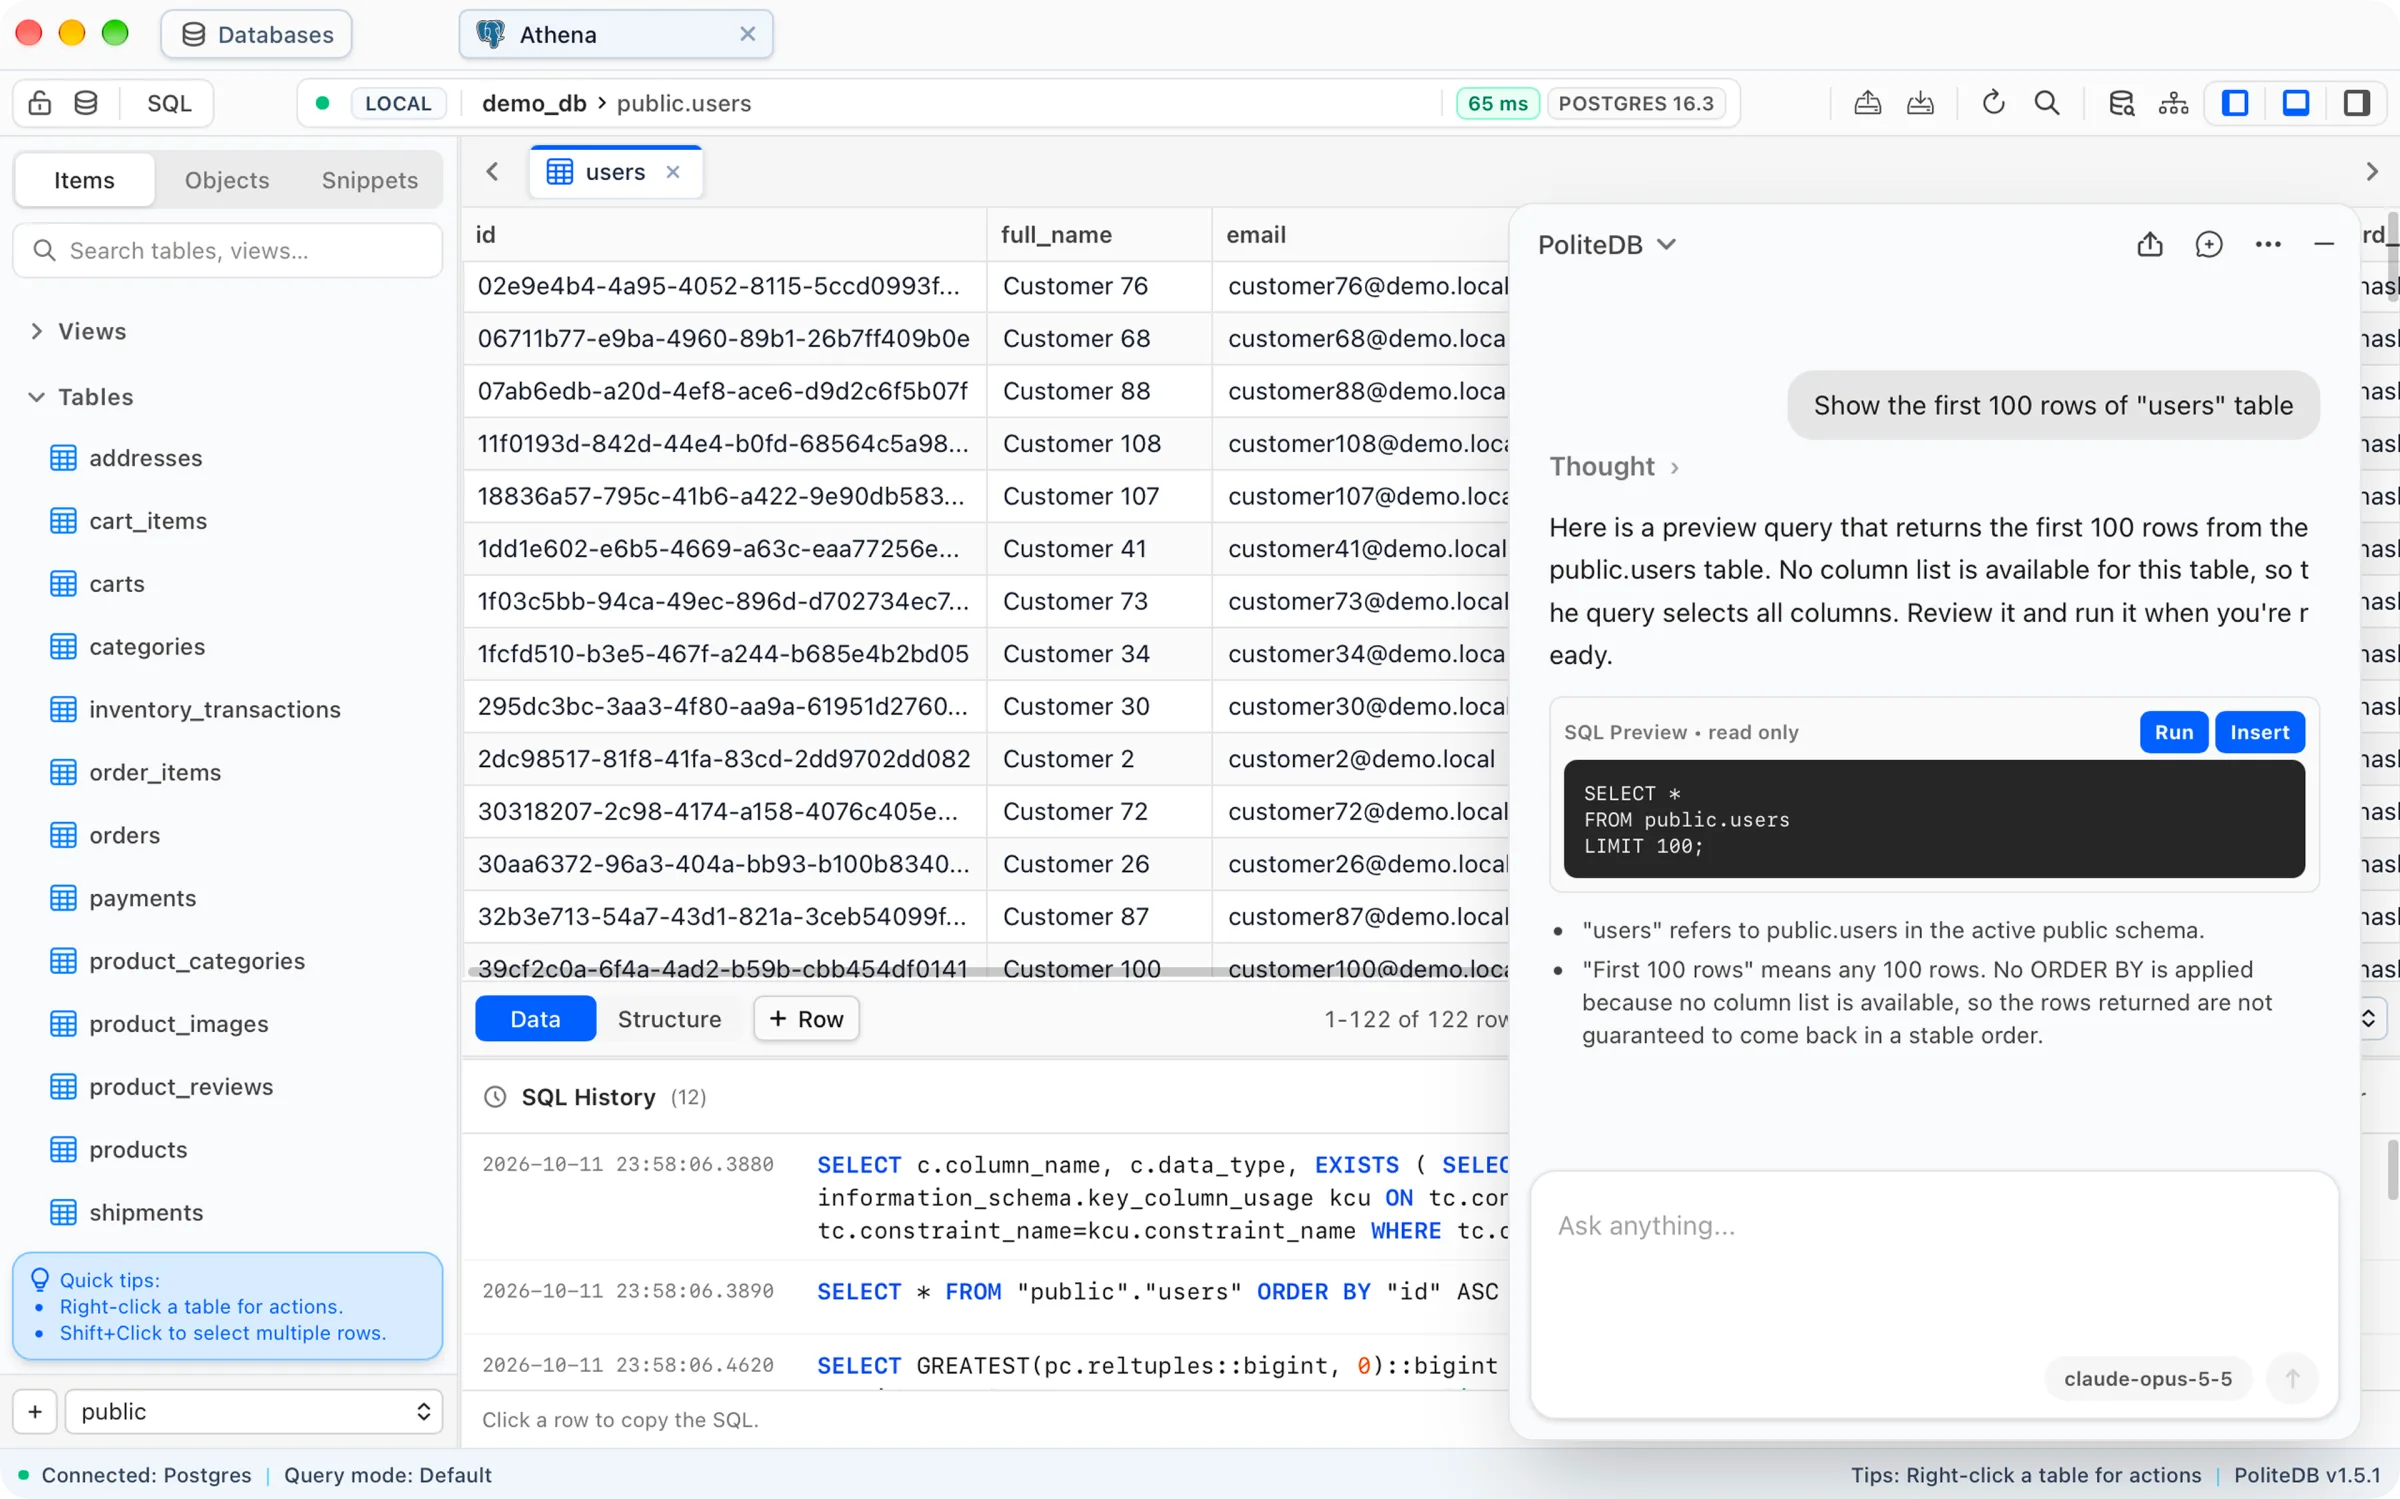Expand the Views tree section

coord(37,331)
